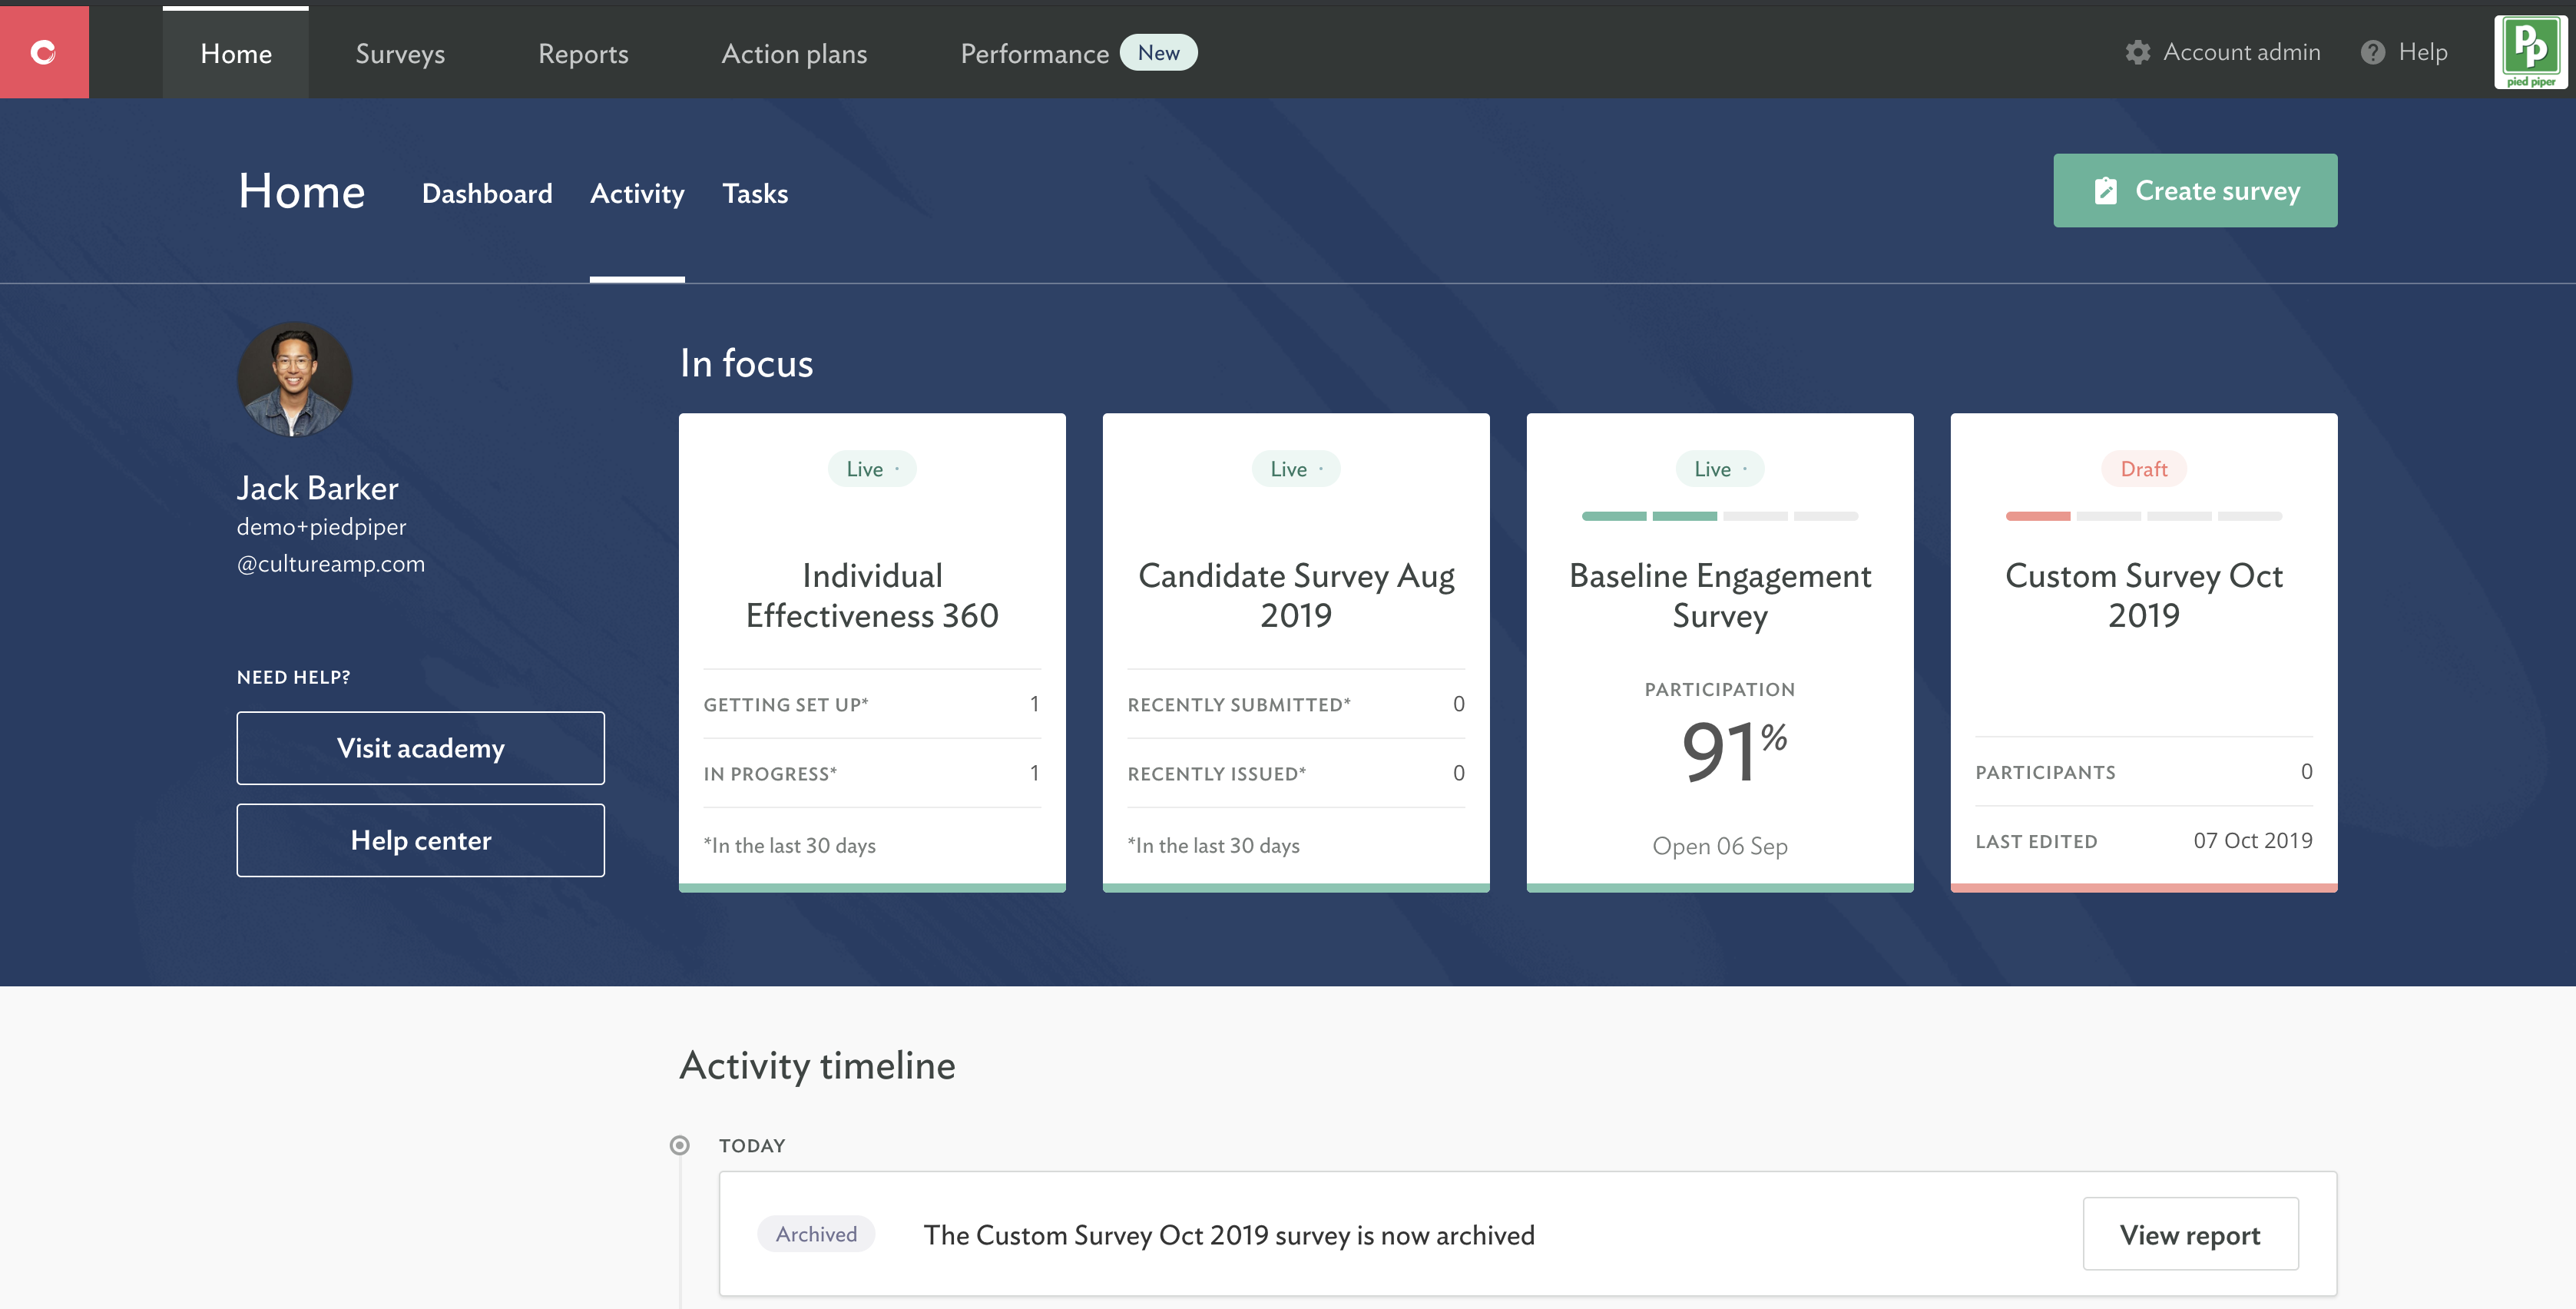The width and height of the screenshot is (2576, 1309).
Task: Open the Pied Piper company logo
Action: pos(2530,52)
